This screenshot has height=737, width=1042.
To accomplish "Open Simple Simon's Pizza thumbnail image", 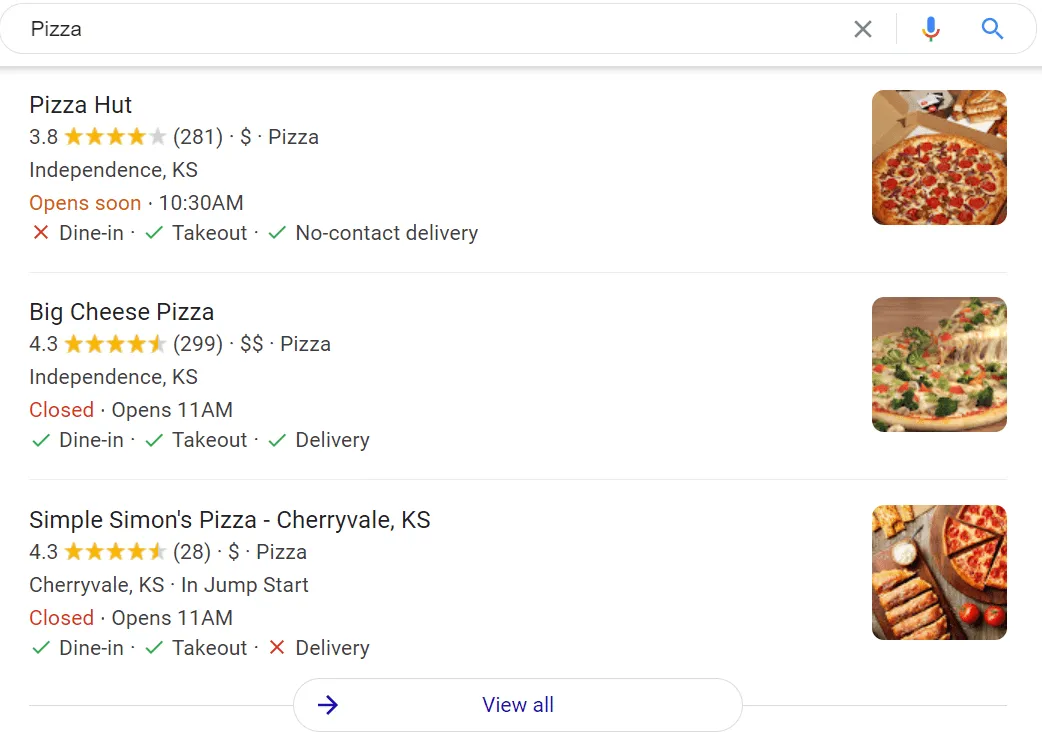I will pos(939,572).
